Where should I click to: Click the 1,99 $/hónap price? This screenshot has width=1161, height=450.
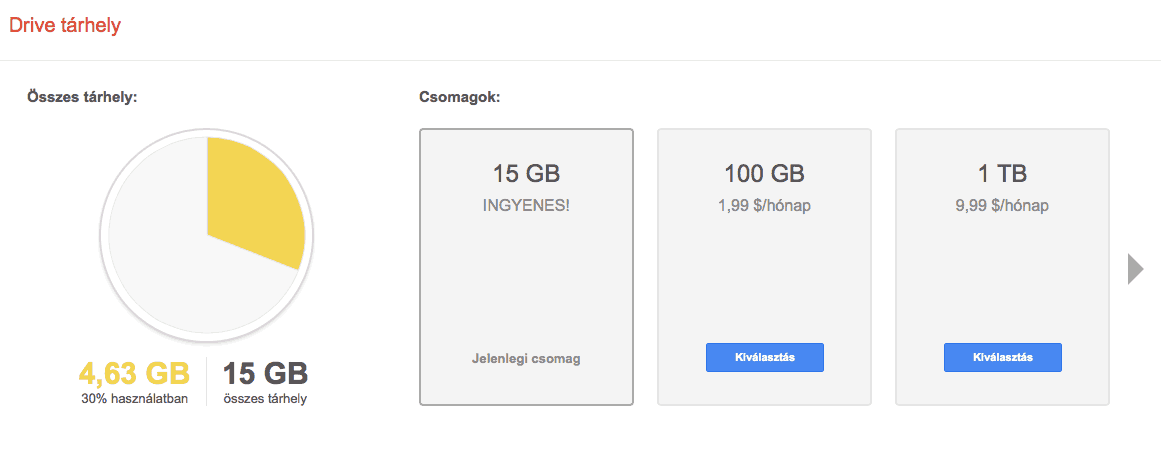[x=764, y=206]
